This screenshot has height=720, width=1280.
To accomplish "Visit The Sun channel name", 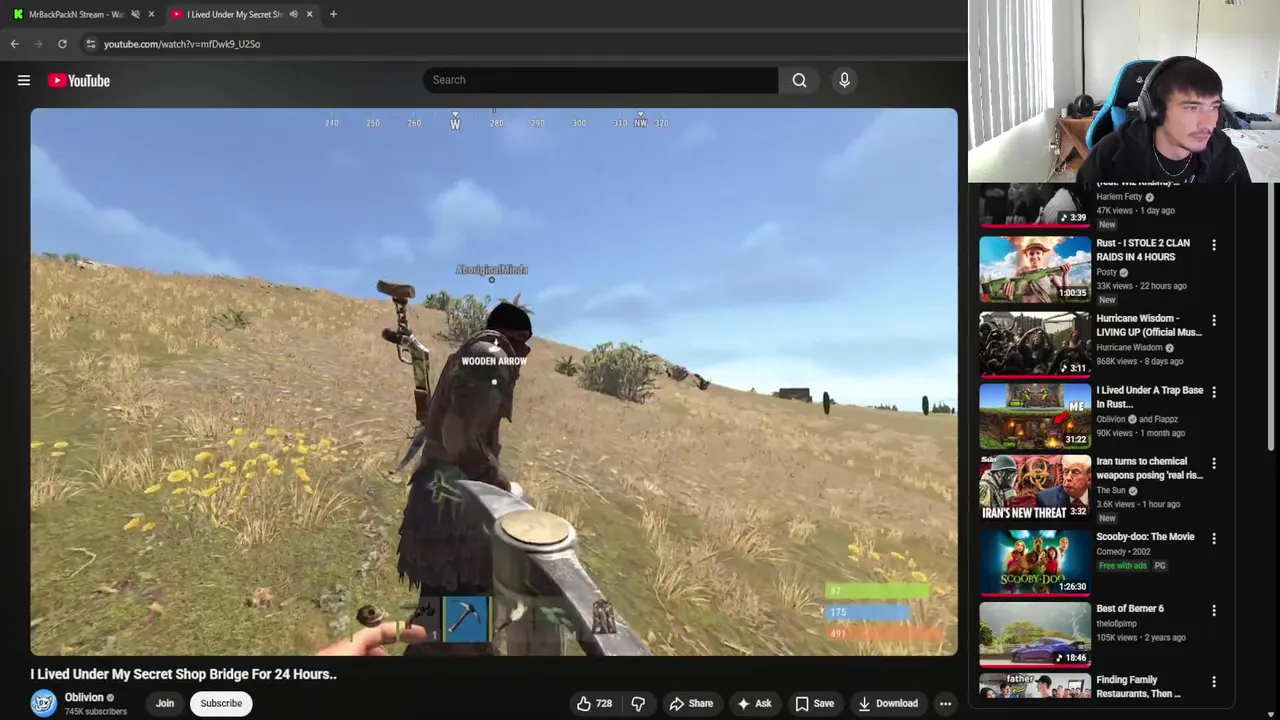I will (1112, 491).
